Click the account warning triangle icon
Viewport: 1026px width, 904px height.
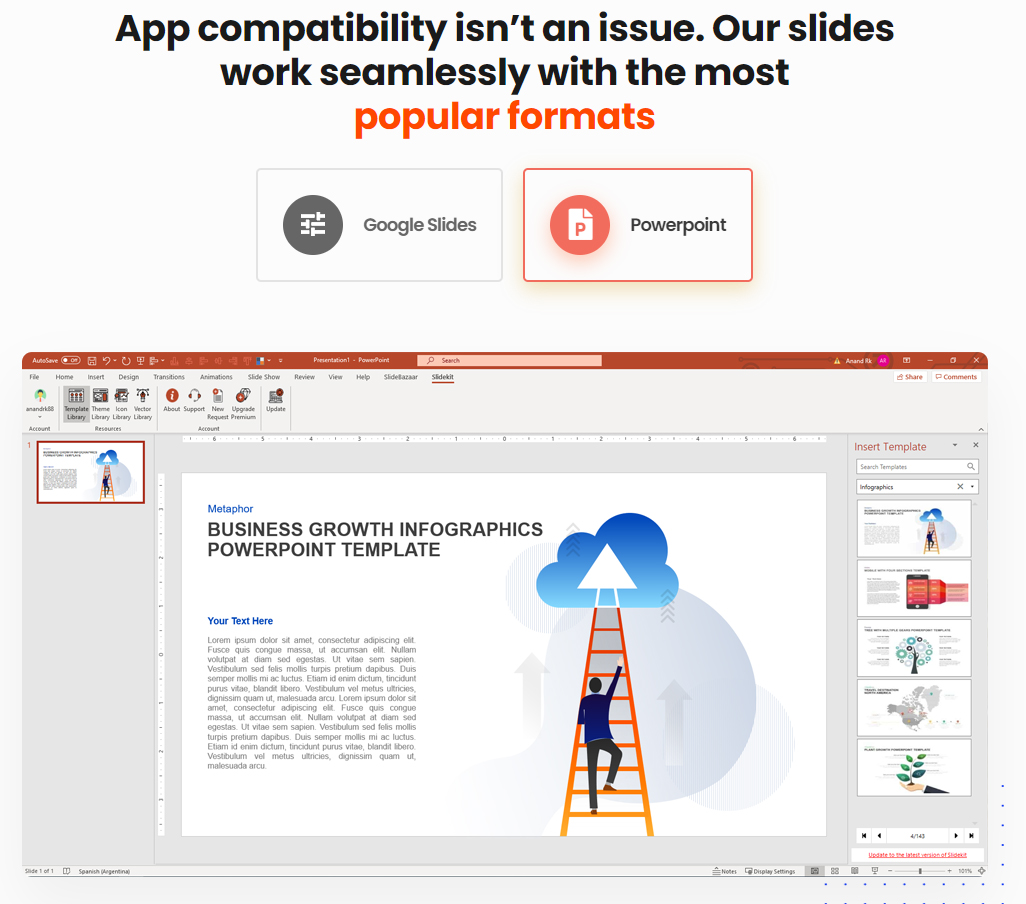(x=837, y=360)
